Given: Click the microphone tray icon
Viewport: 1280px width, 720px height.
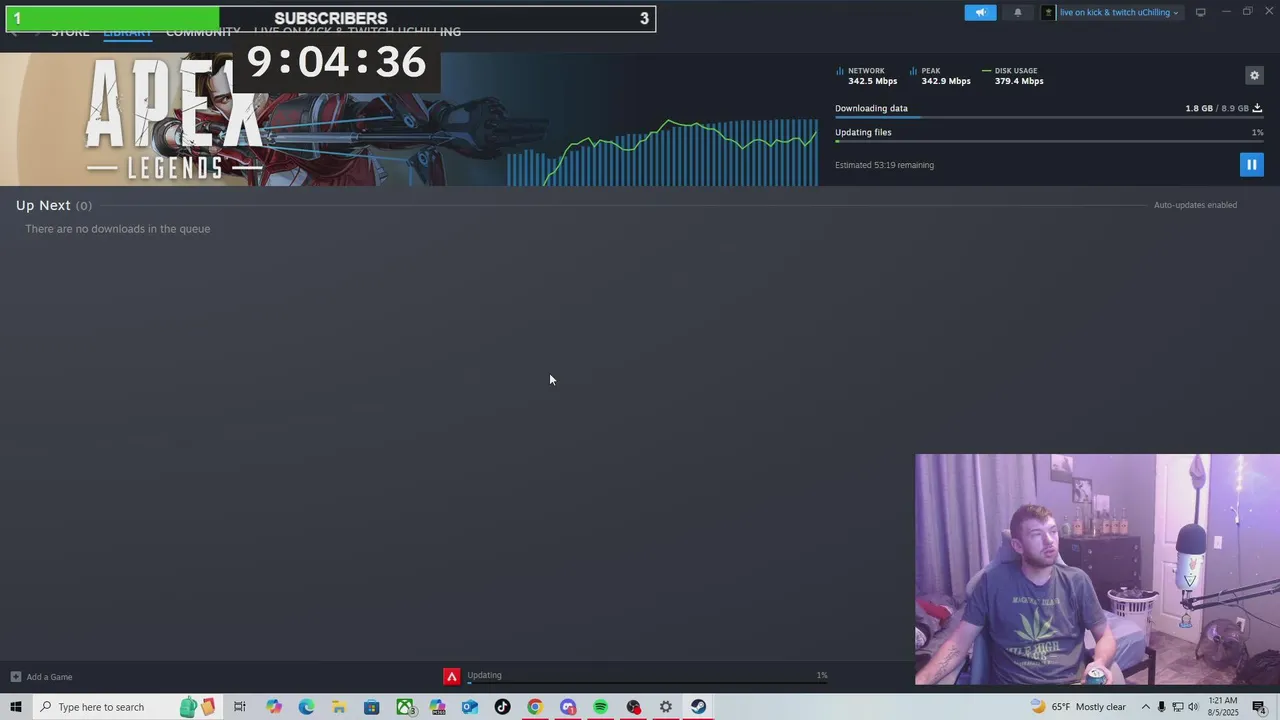Looking at the screenshot, I should (x=1161, y=707).
